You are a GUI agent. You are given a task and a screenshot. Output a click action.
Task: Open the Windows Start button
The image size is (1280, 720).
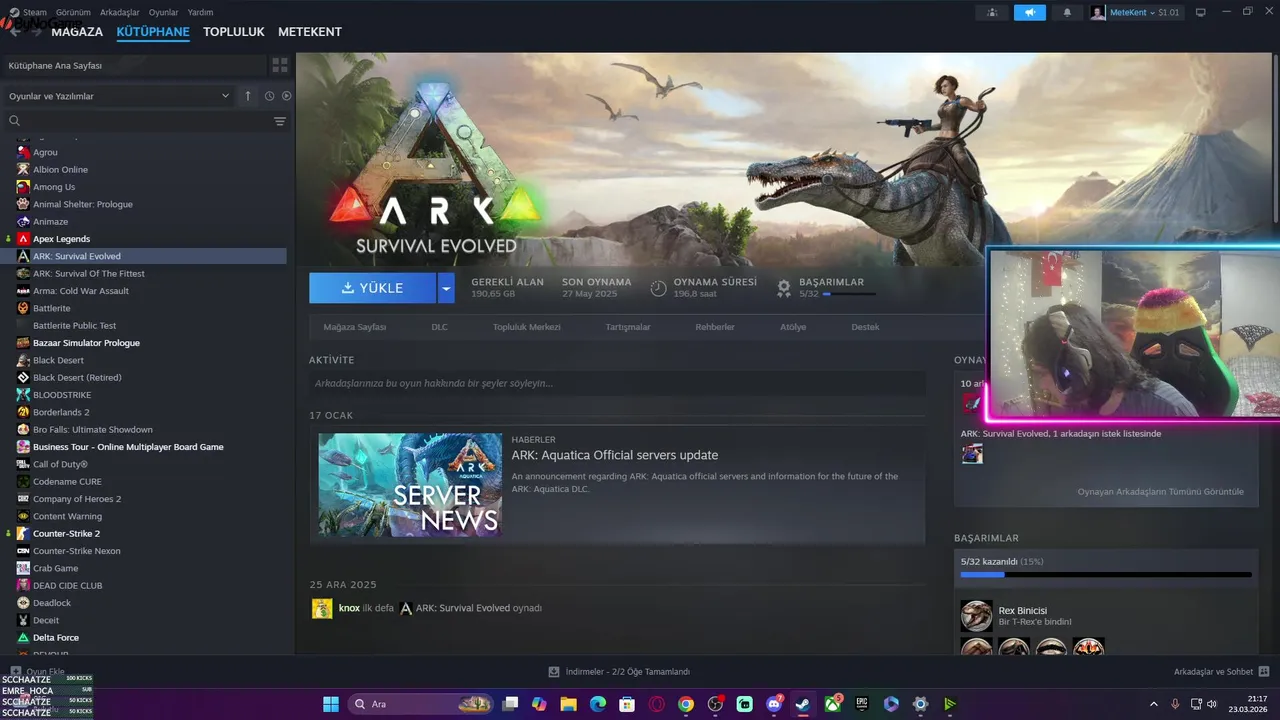pos(330,704)
